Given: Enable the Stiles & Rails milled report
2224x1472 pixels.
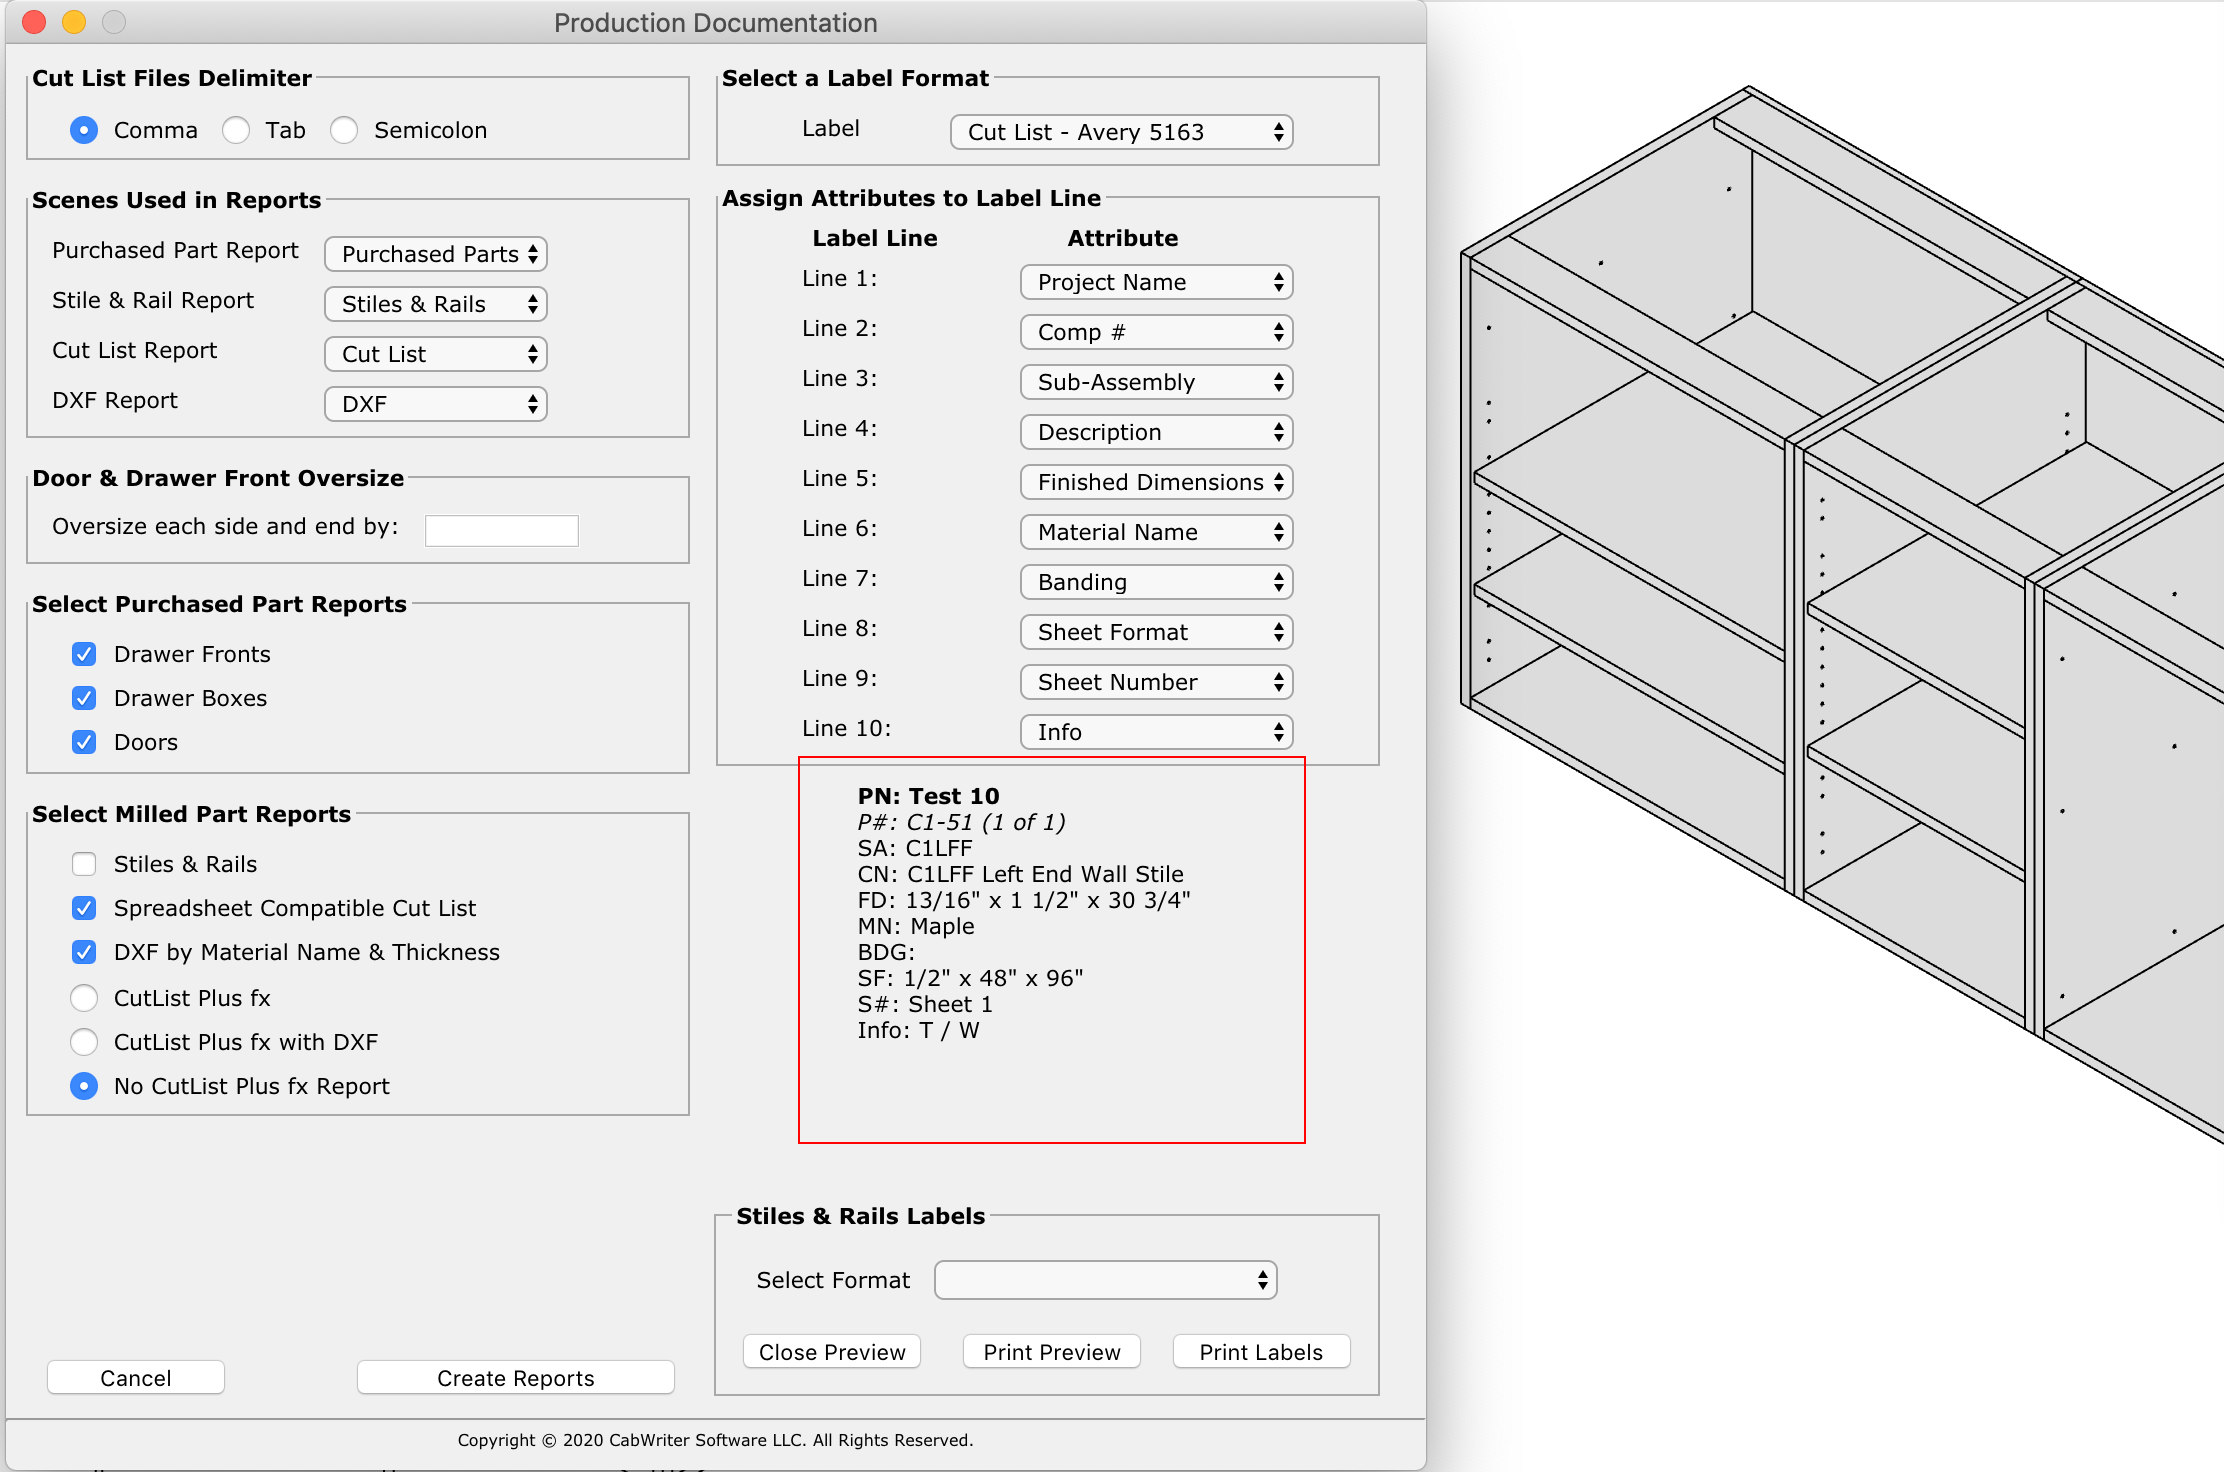Looking at the screenshot, I should pos(84,864).
